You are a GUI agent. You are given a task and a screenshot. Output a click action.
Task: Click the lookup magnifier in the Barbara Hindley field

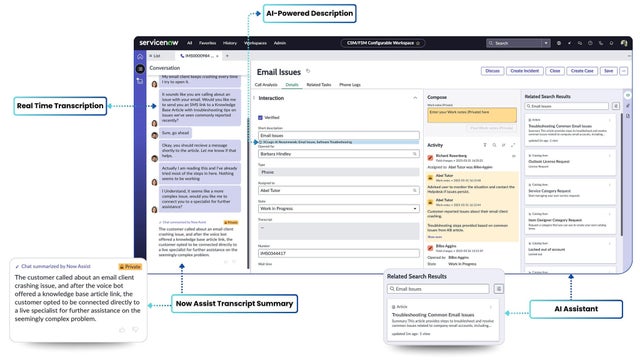[x=415, y=154]
